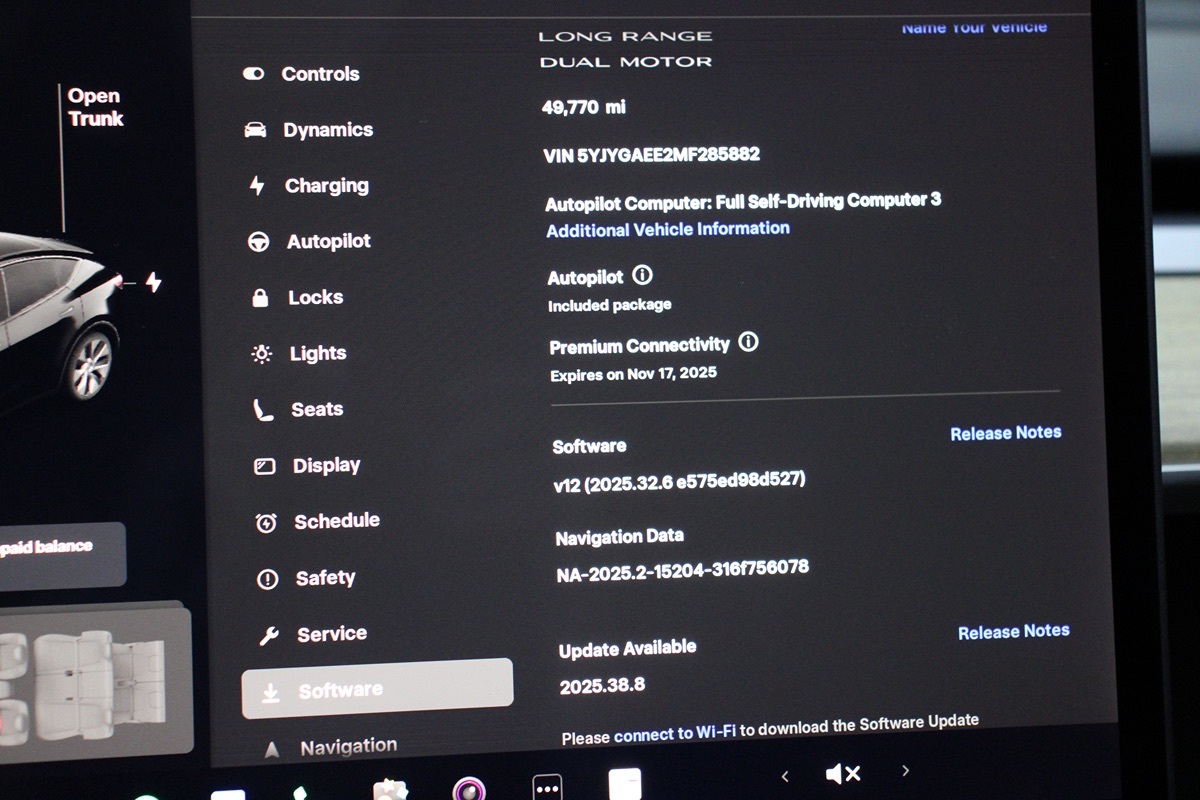Image resolution: width=1200 pixels, height=800 pixels.
Task: Open Additional Vehicle Information link
Action: pos(667,229)
